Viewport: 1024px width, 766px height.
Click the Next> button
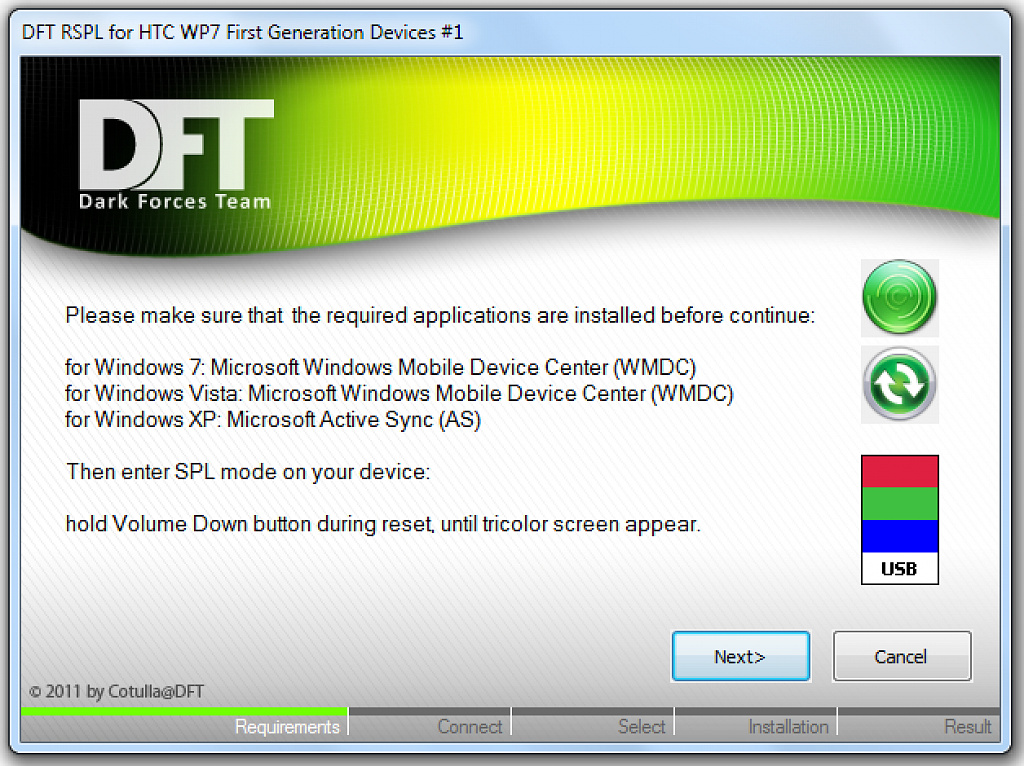tap(741, 656)
